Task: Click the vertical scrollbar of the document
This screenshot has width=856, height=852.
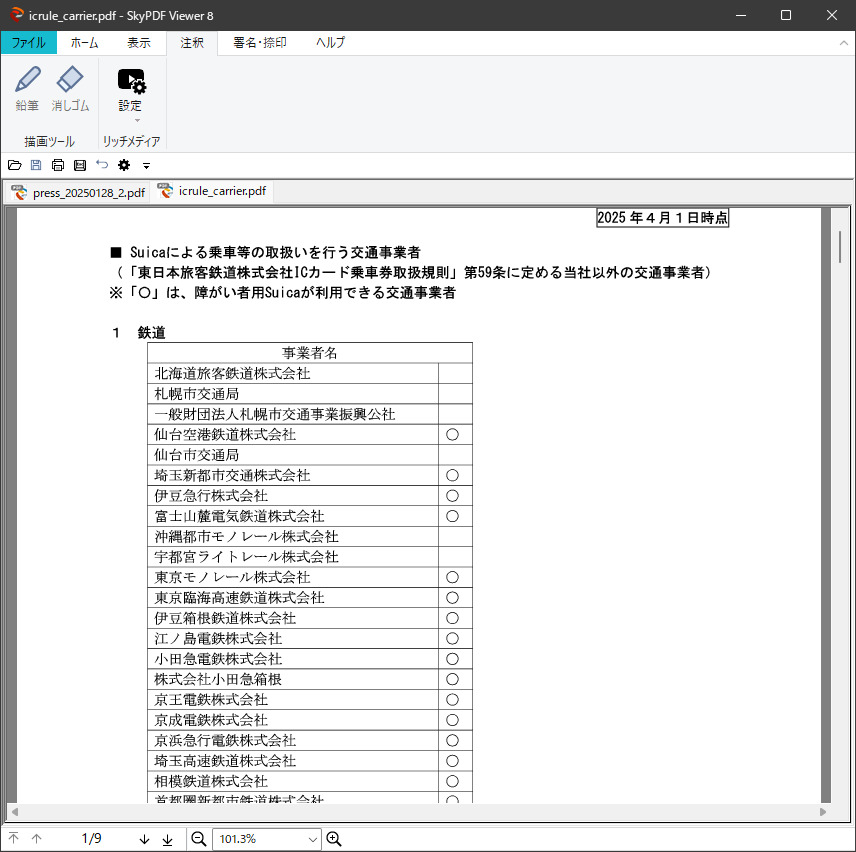Action: [x=840, y=500]
